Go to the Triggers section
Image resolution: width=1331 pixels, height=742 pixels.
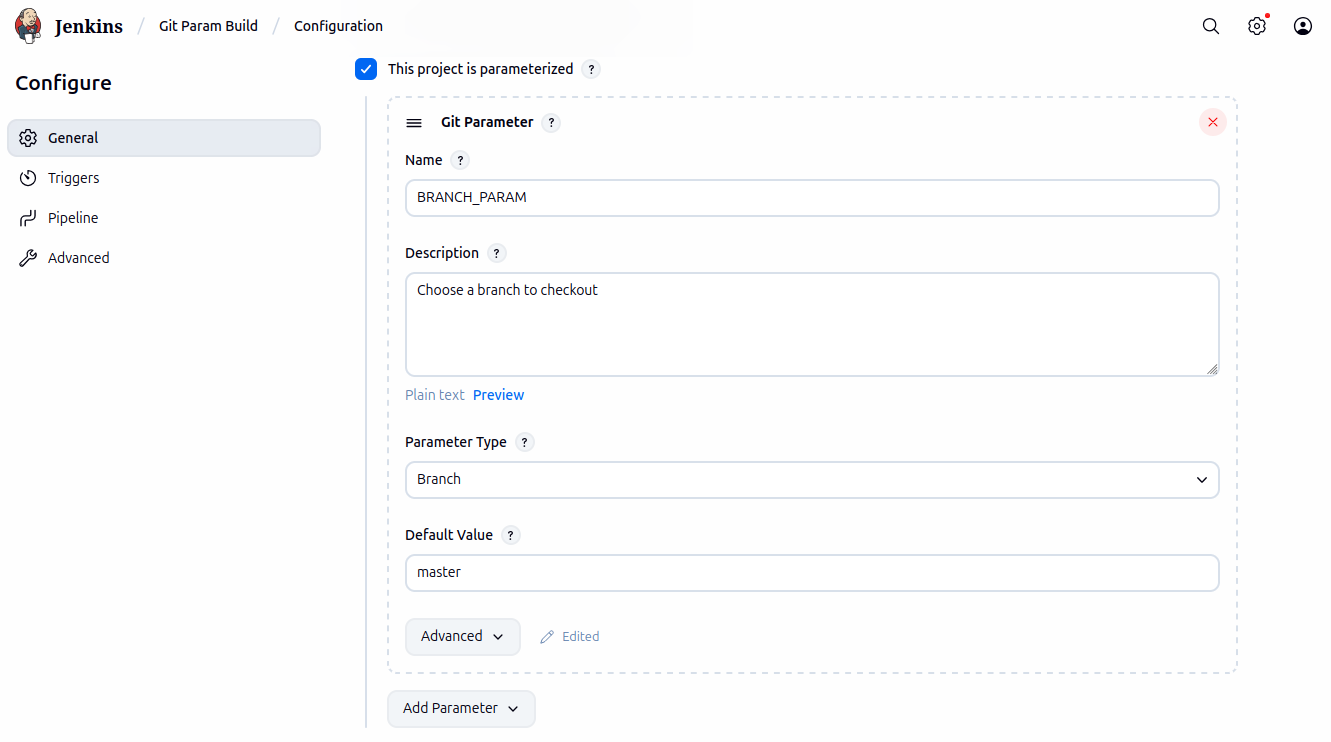coord(74,178)
